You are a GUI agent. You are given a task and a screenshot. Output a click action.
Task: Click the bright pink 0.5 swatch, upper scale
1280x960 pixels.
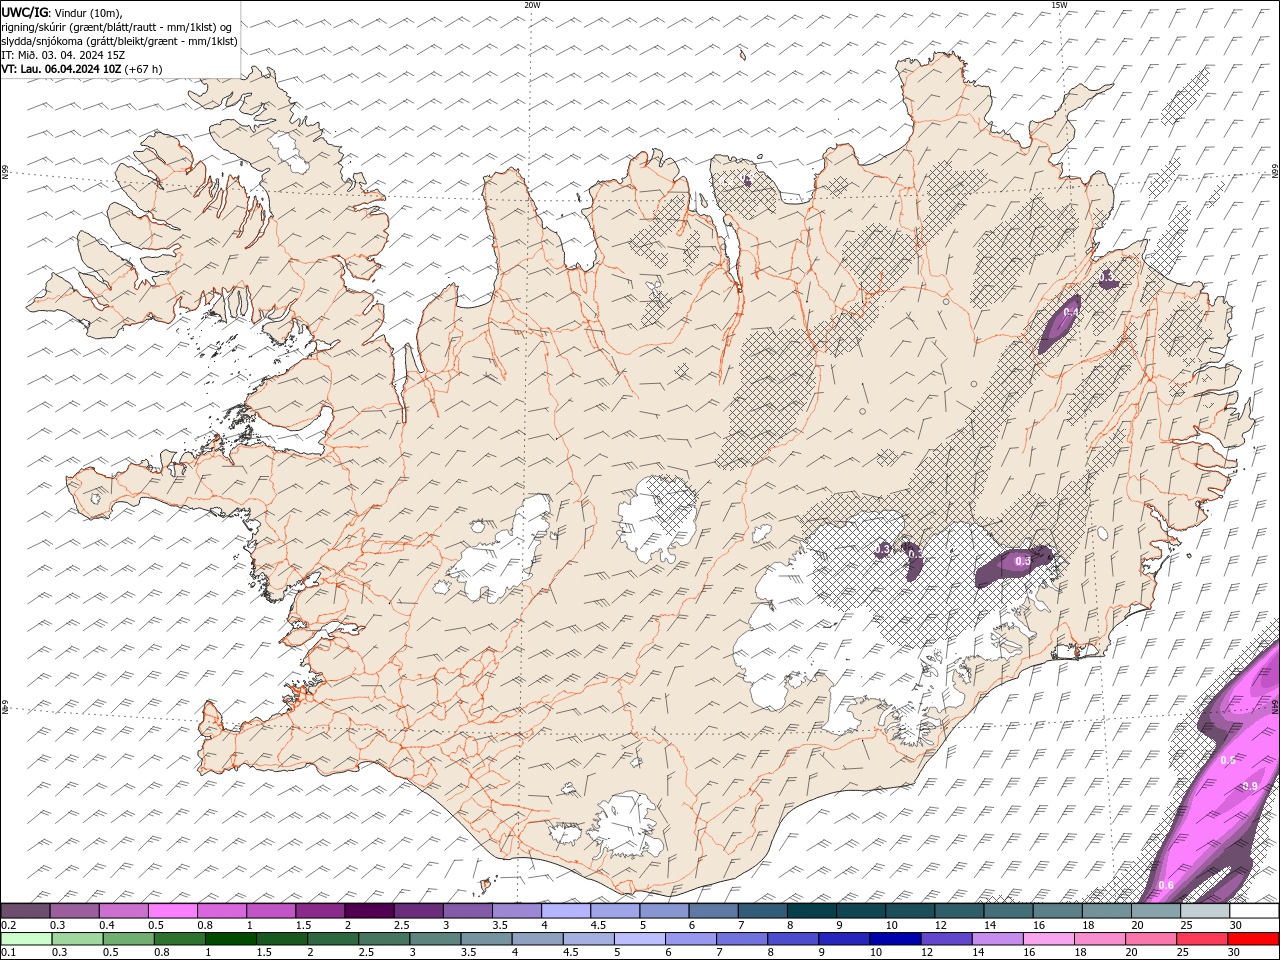pos(173,911)
